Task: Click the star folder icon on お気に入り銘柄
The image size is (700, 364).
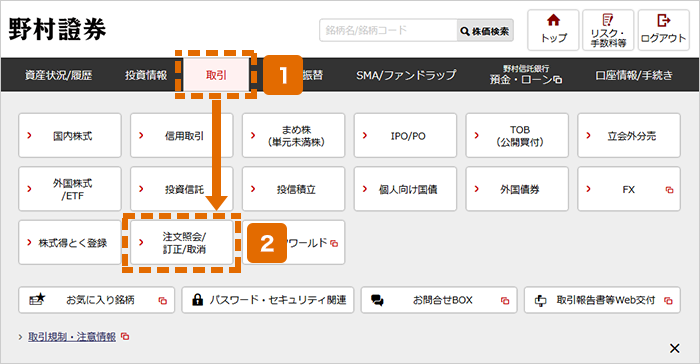Action: tap(38, 299)
